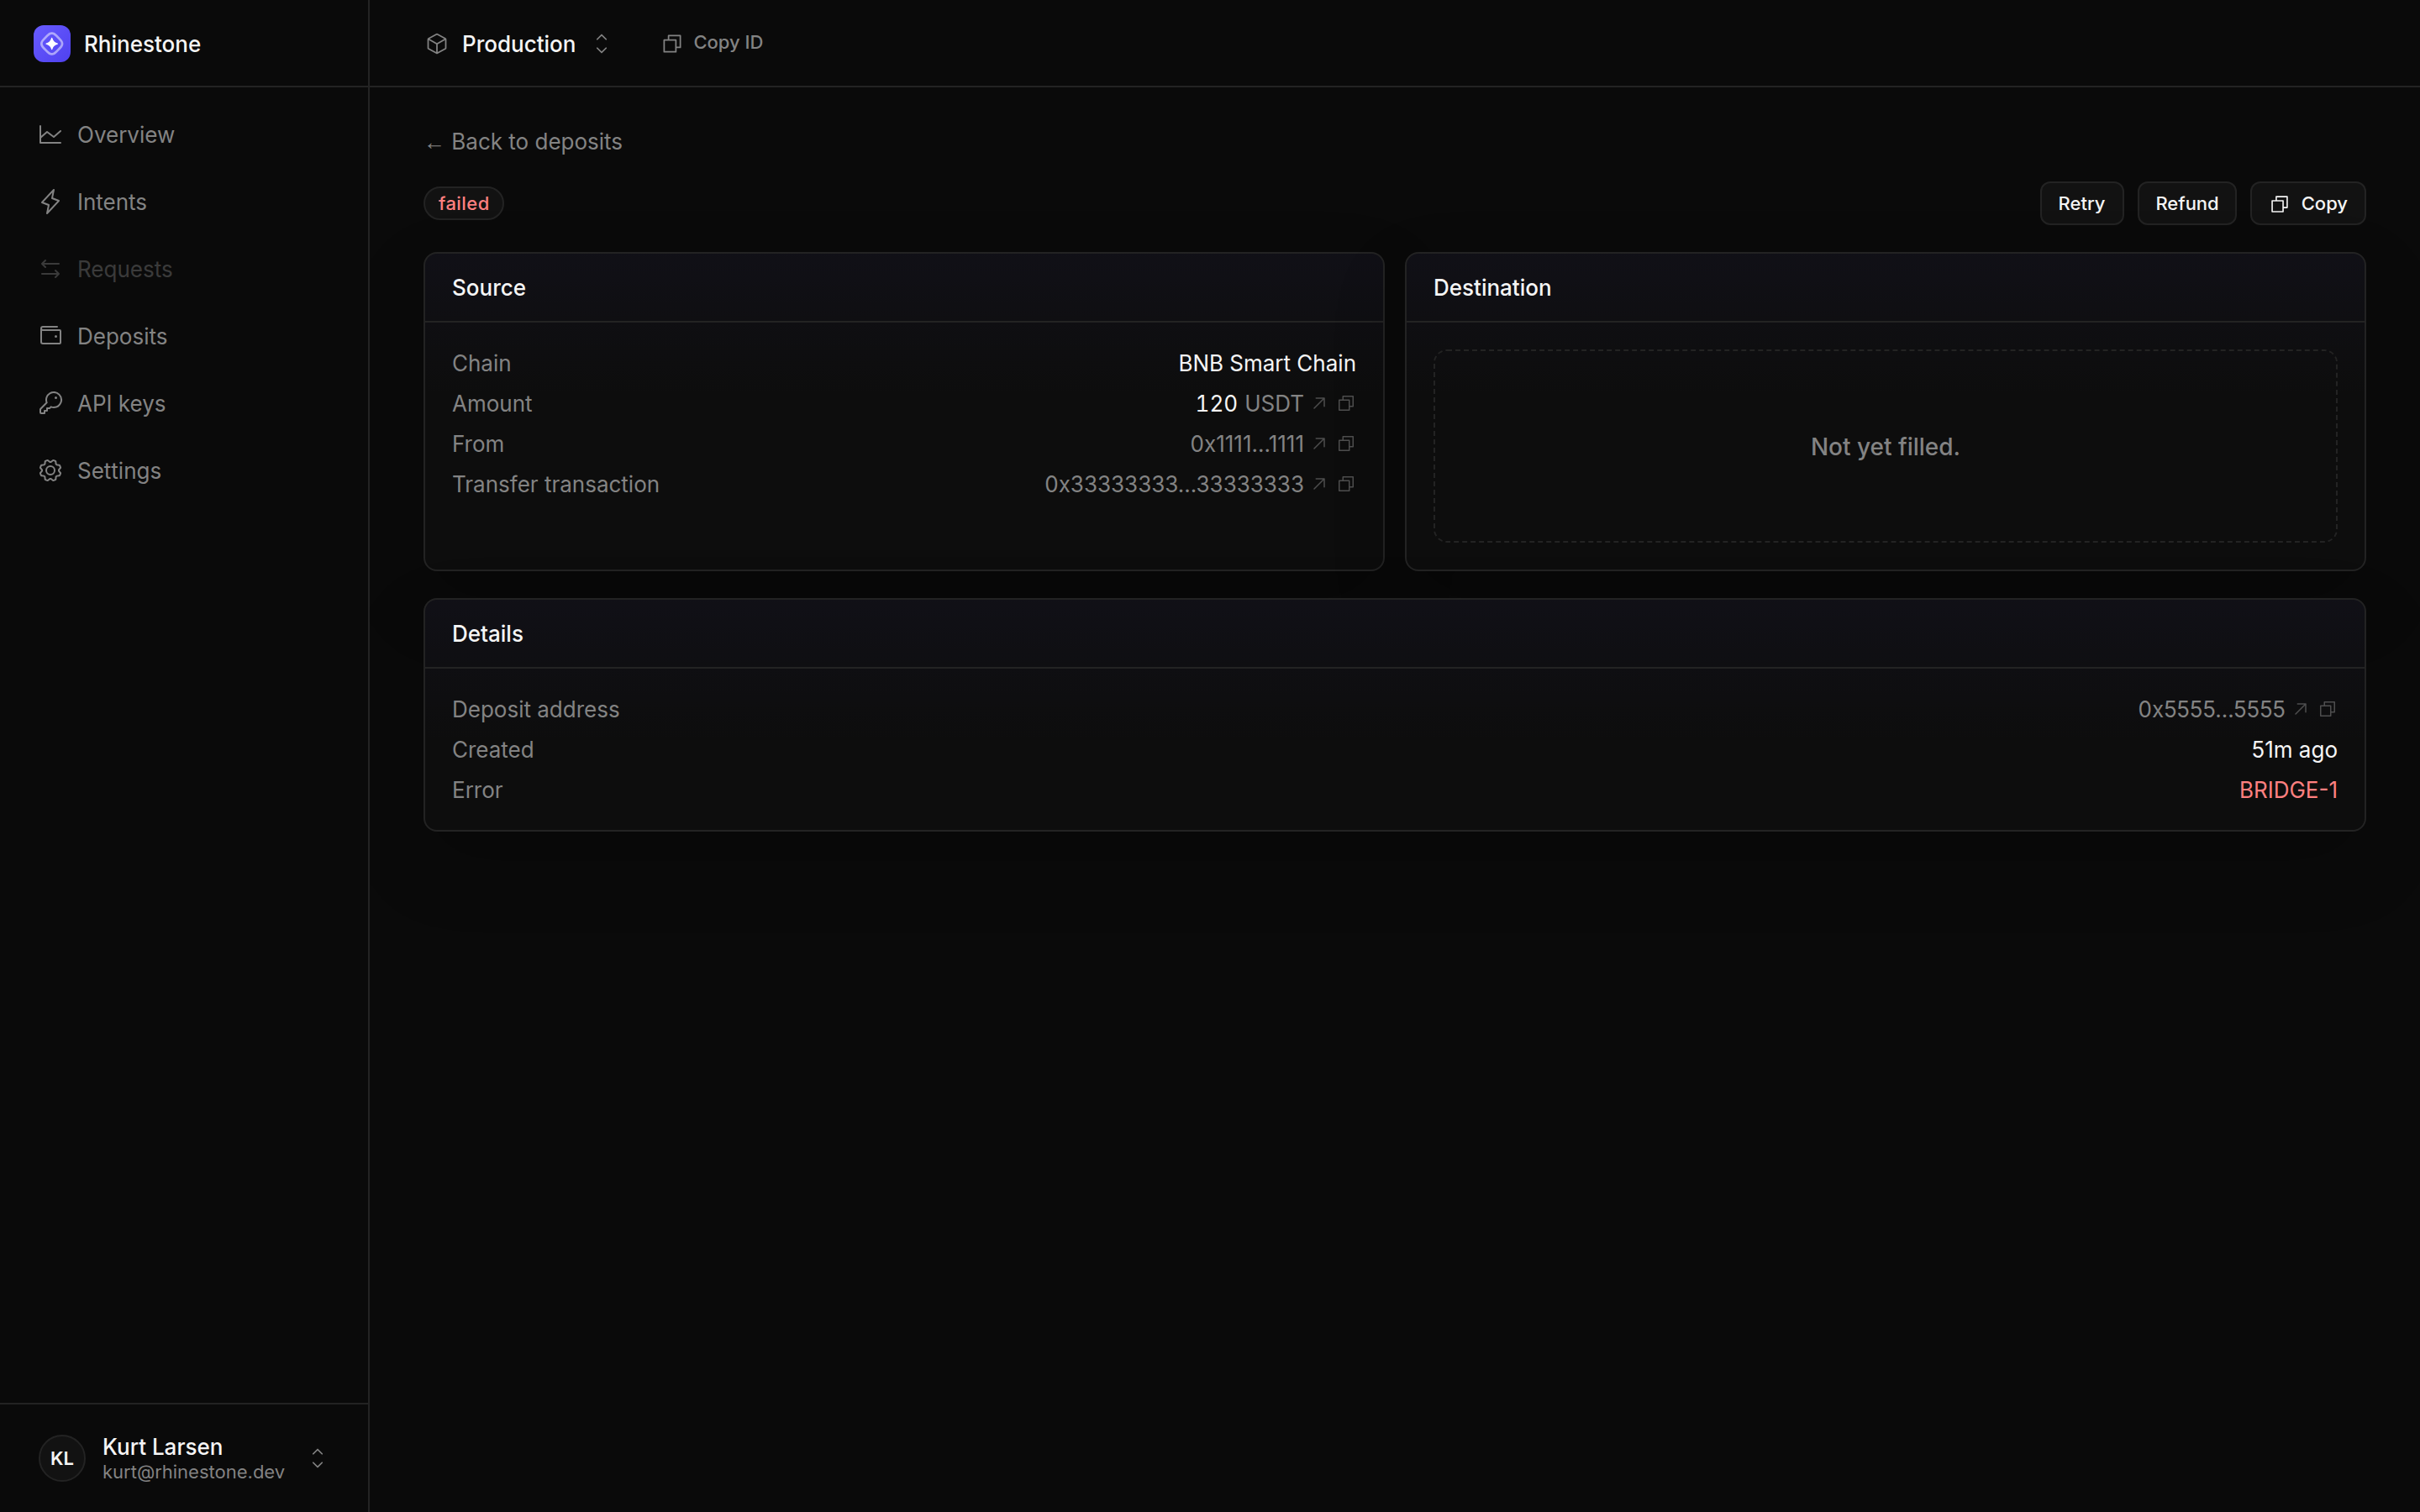Copy the Transfer transaction hash

[x=1346, y=484]
